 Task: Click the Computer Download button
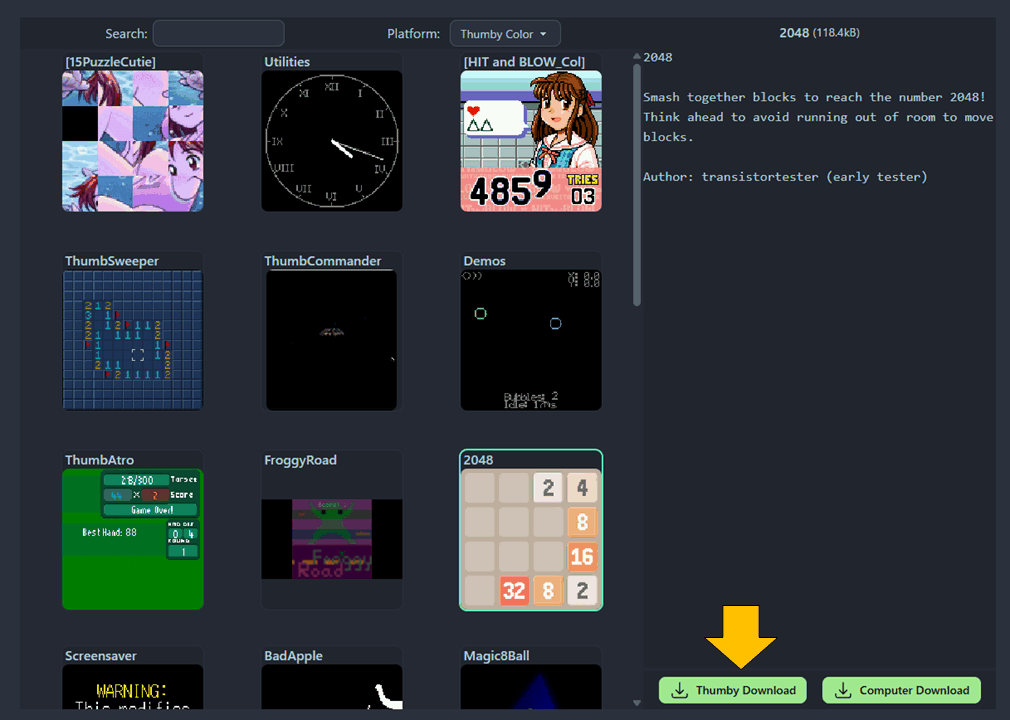(x=901, y=690)
